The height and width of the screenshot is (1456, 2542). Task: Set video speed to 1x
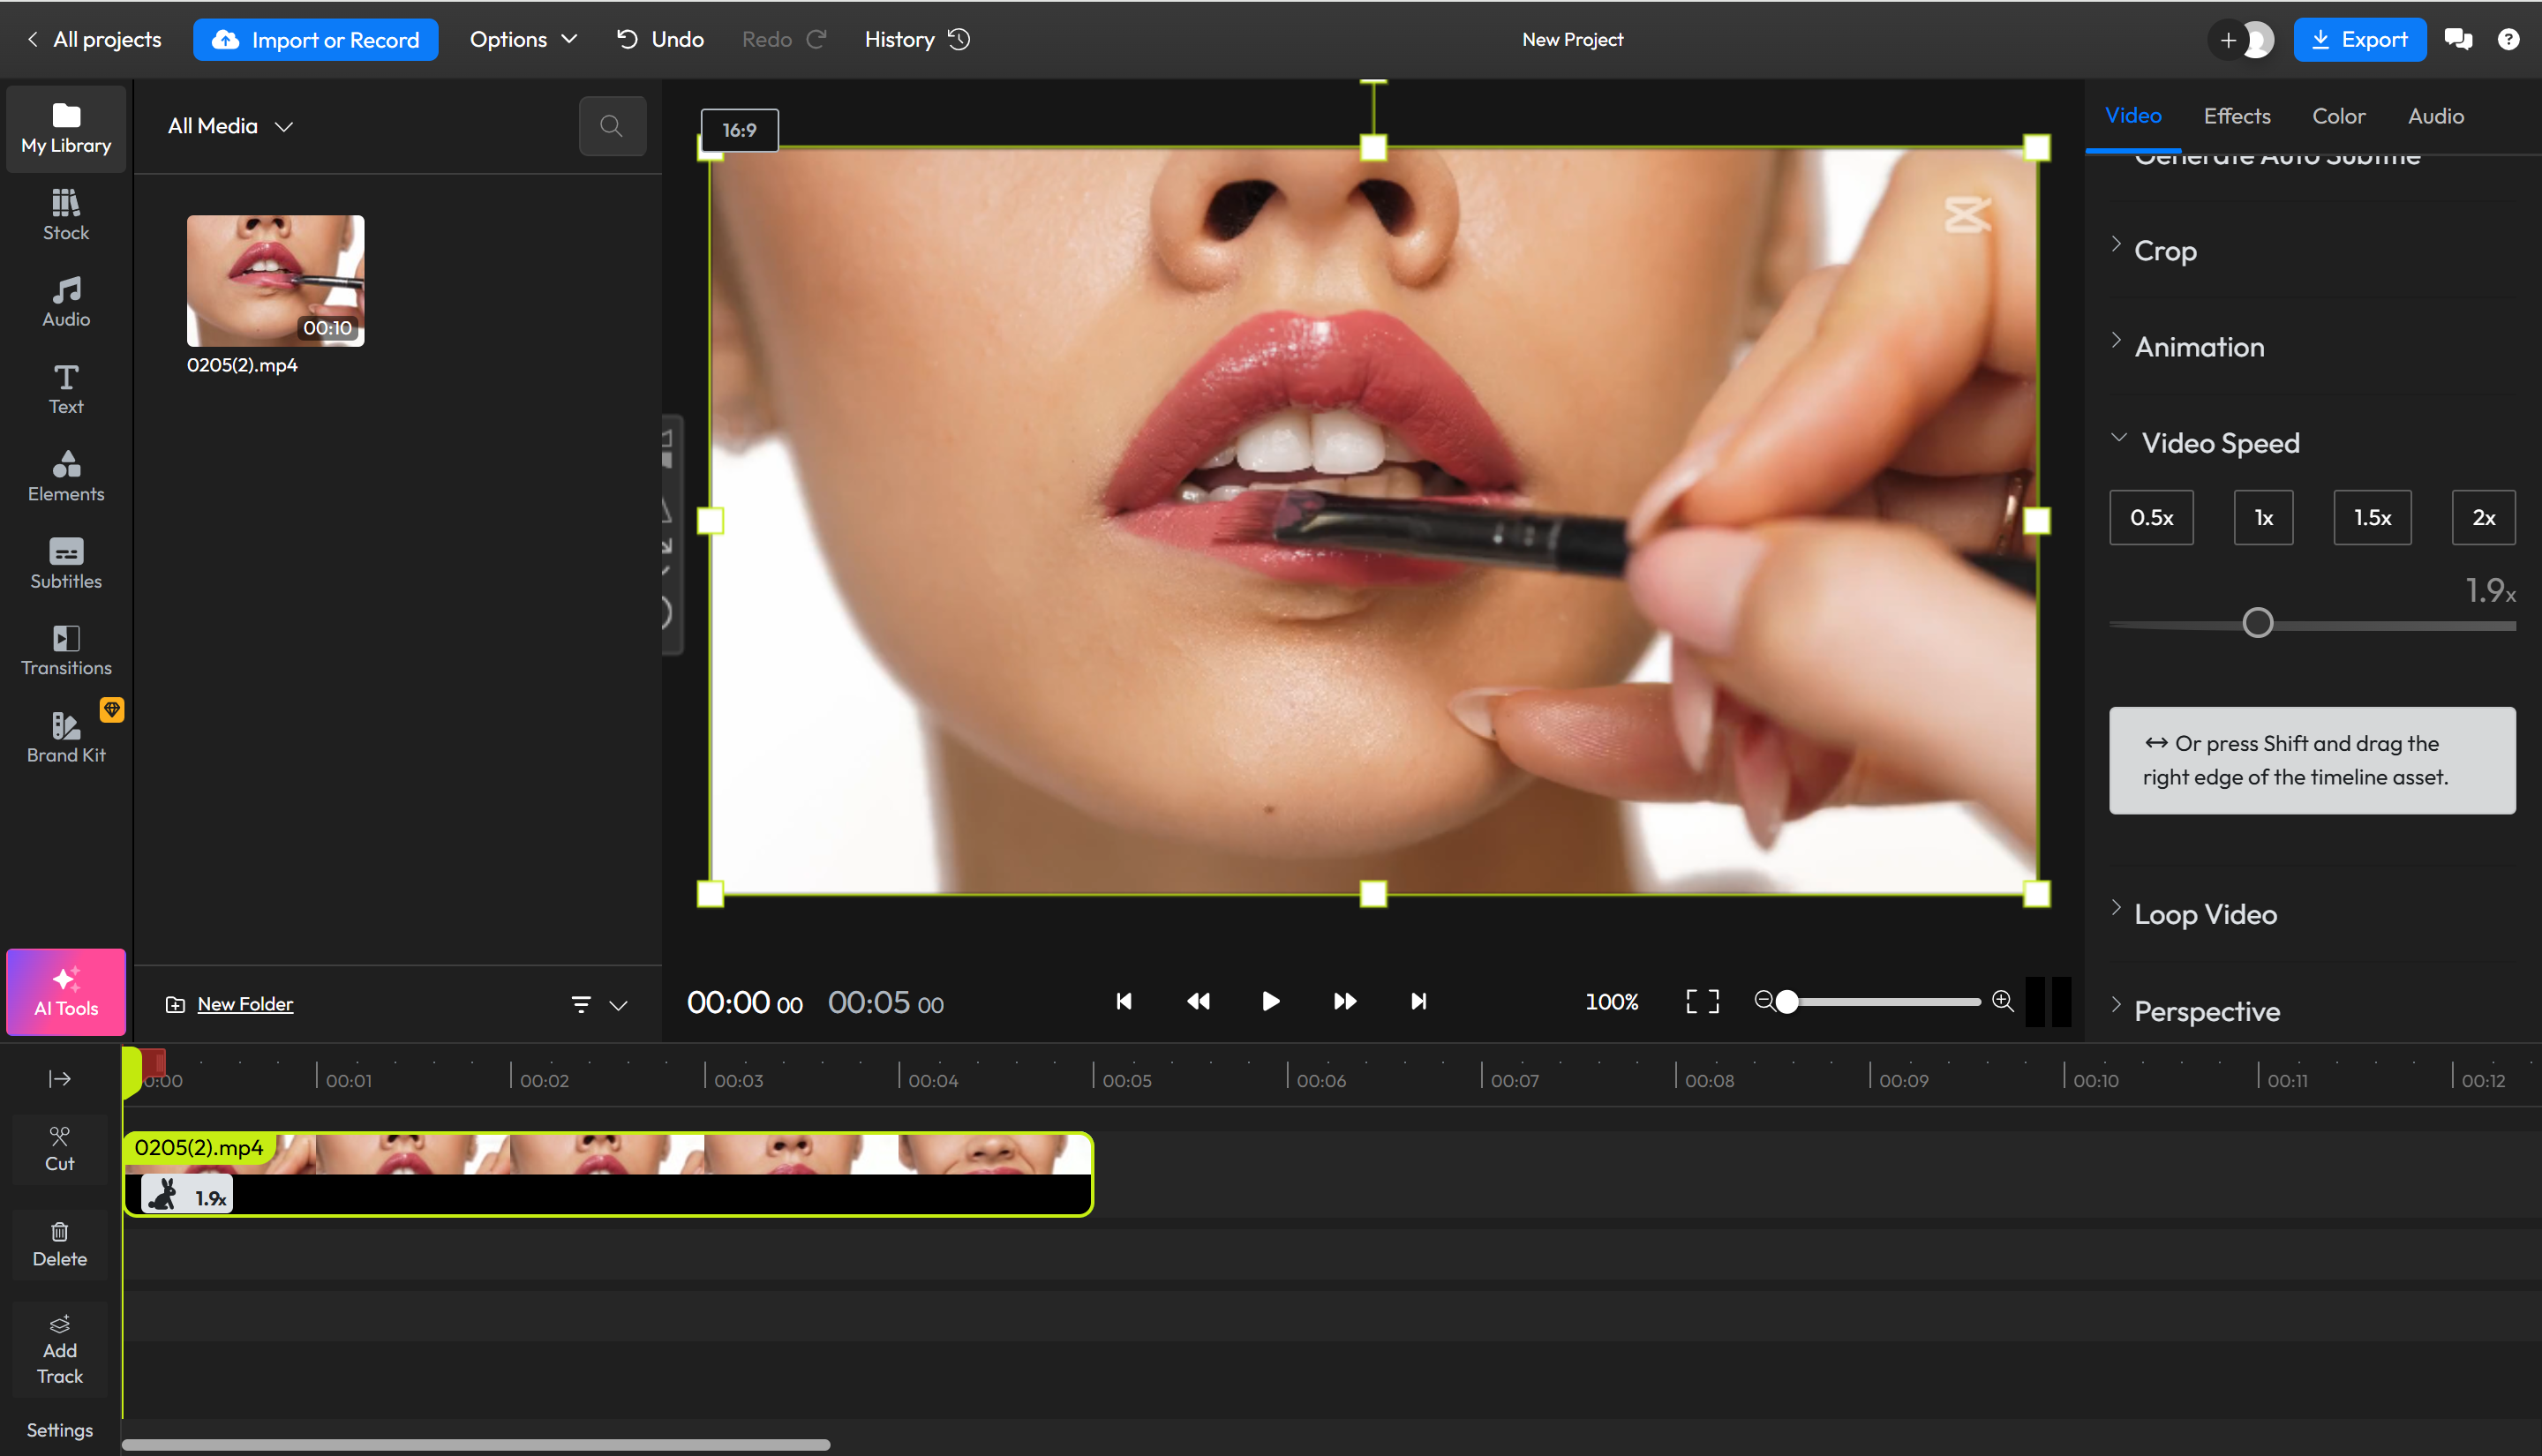(x=2263, y=517)
